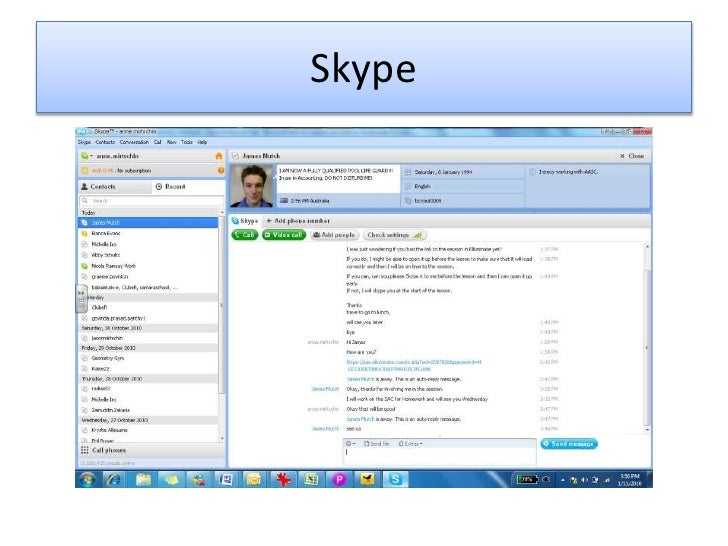The width and height of the screenshot is (728, 546).
Task: Open Check settings
Action: (x=395, y=235)
